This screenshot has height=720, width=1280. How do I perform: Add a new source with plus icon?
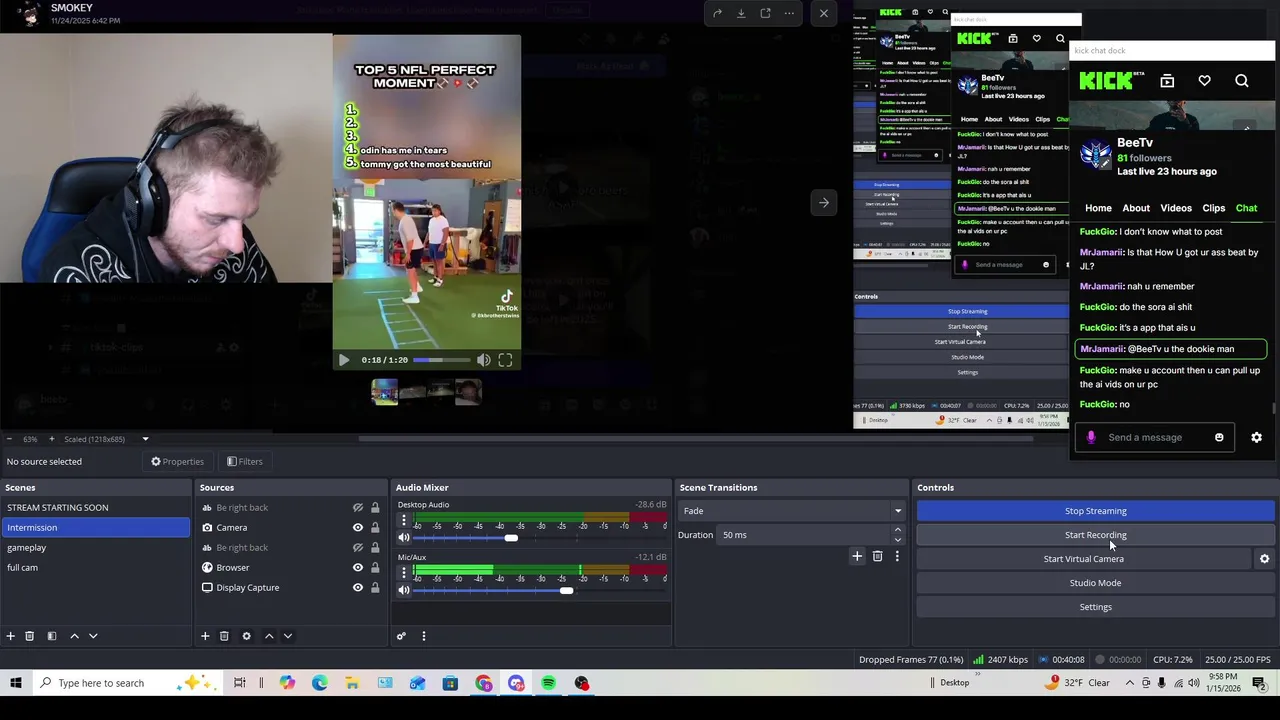205,636
